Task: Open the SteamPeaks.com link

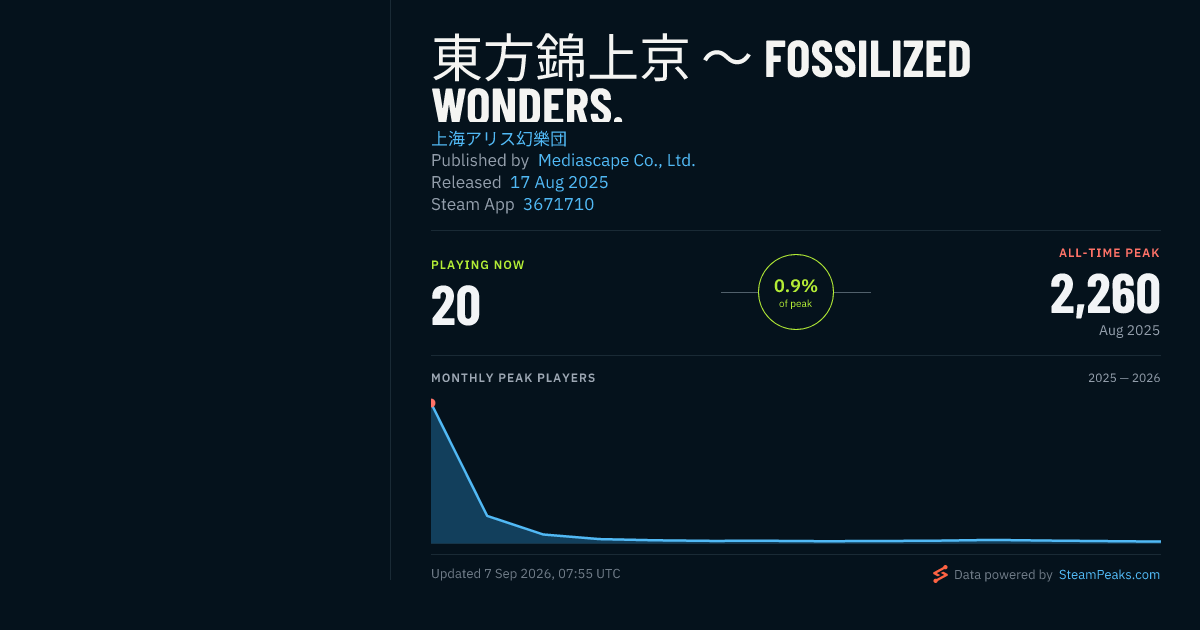Action: point(1109,575)
